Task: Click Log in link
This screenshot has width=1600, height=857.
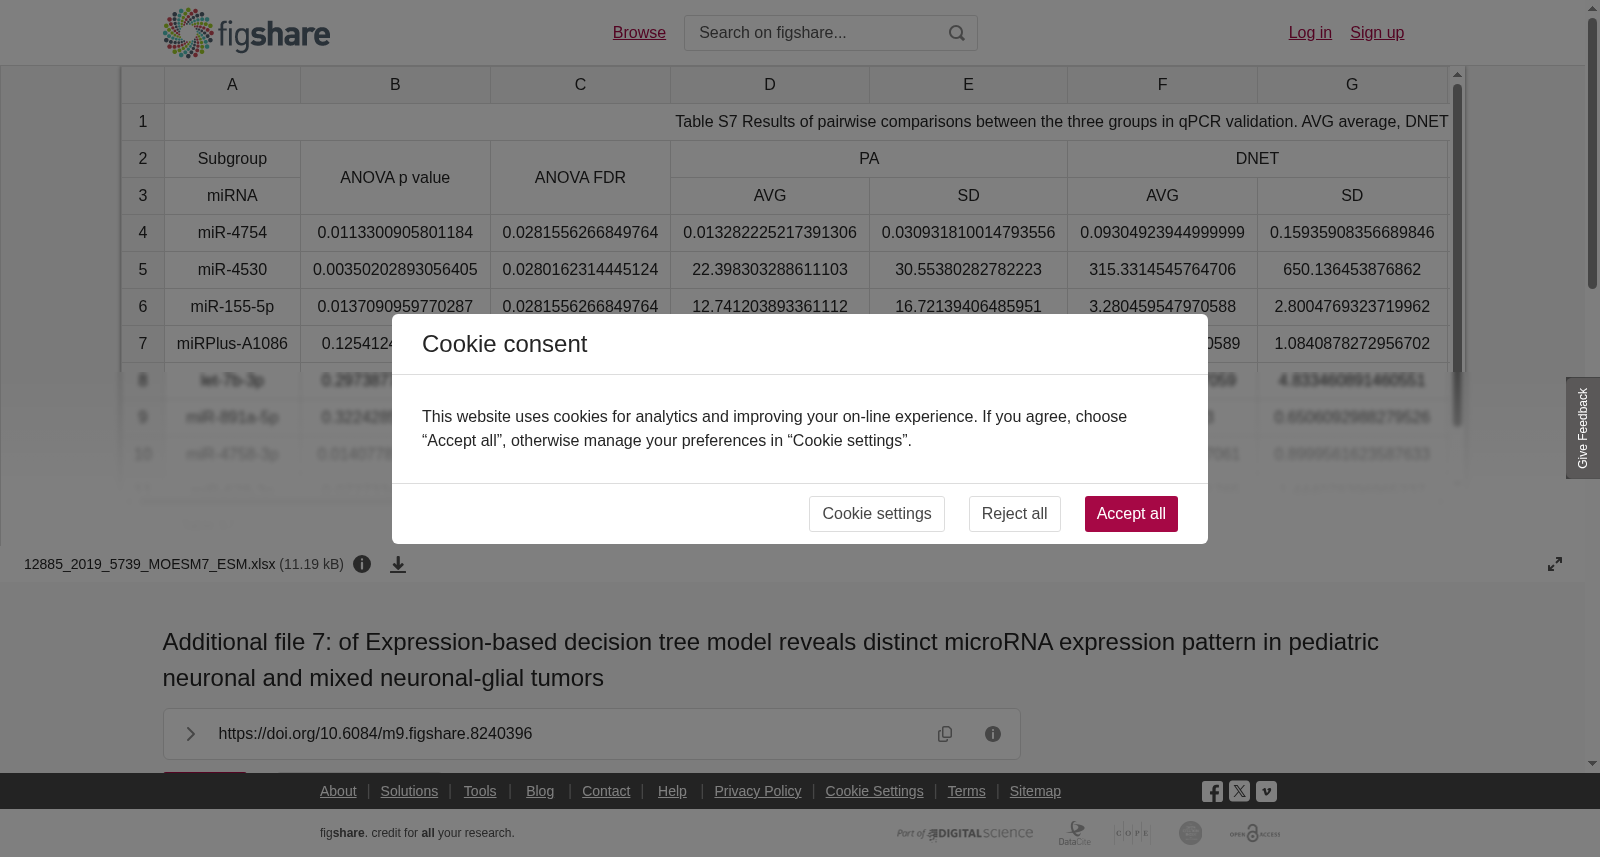Action: point(1310,33)
